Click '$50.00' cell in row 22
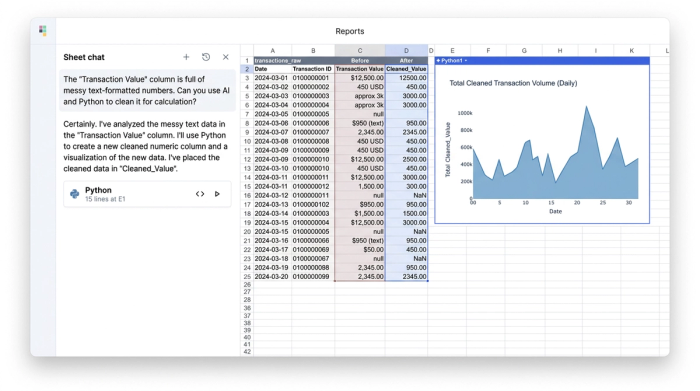This screenshot has width=700, height=391. pyautogui.click(x=360, y=250)
